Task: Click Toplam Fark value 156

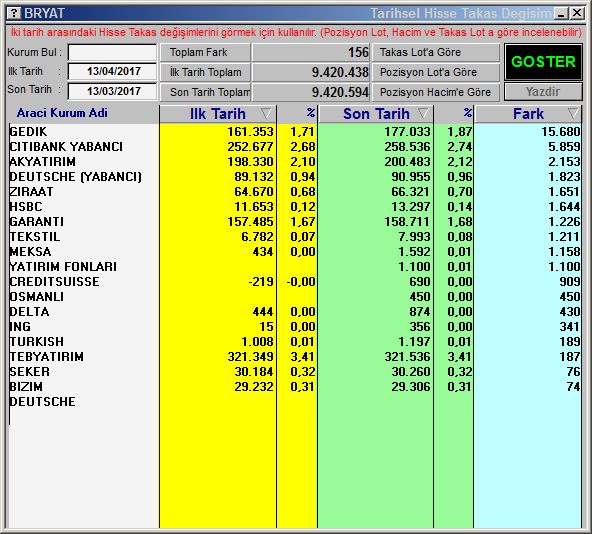Action: tap(358, 52)
